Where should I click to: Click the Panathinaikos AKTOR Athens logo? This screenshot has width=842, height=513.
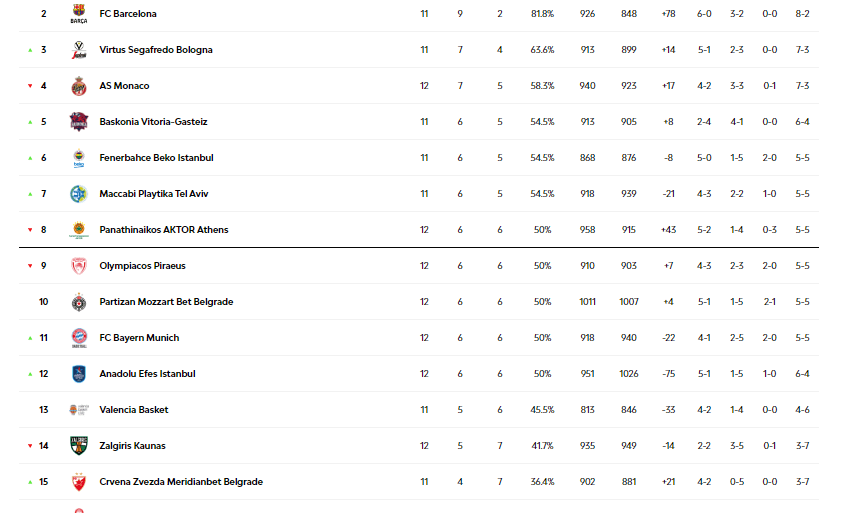pyautogui.click(x=79, y=230)
